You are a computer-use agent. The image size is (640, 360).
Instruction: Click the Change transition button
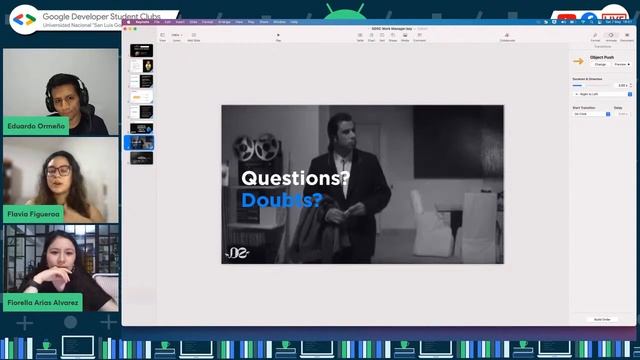pyautogui.click(x=600, y=64)
